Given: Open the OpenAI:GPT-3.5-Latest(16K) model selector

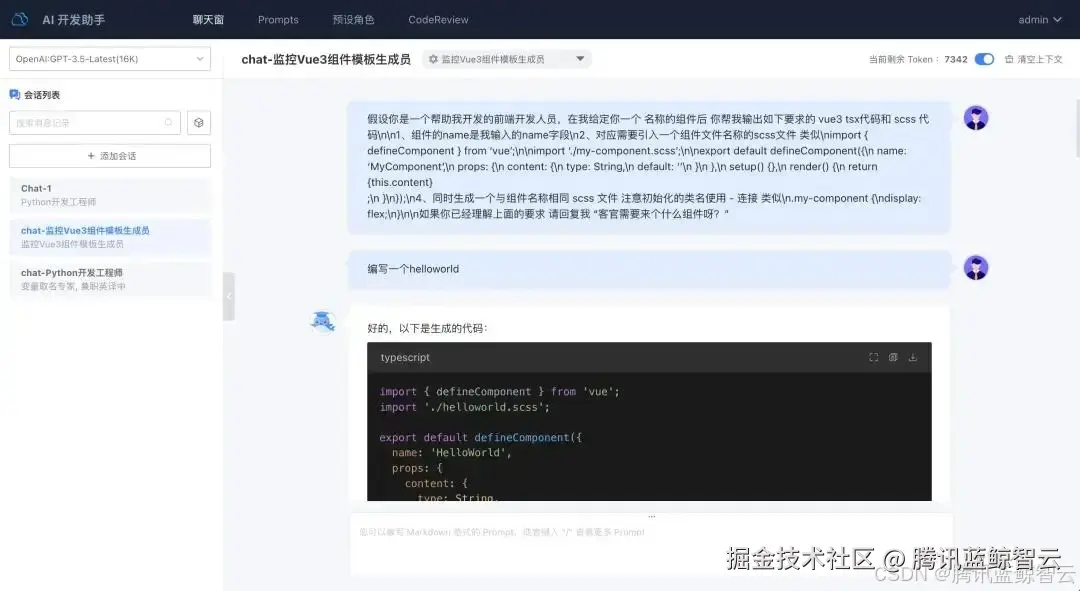Looking at the screenshot, I should point(110,58).
